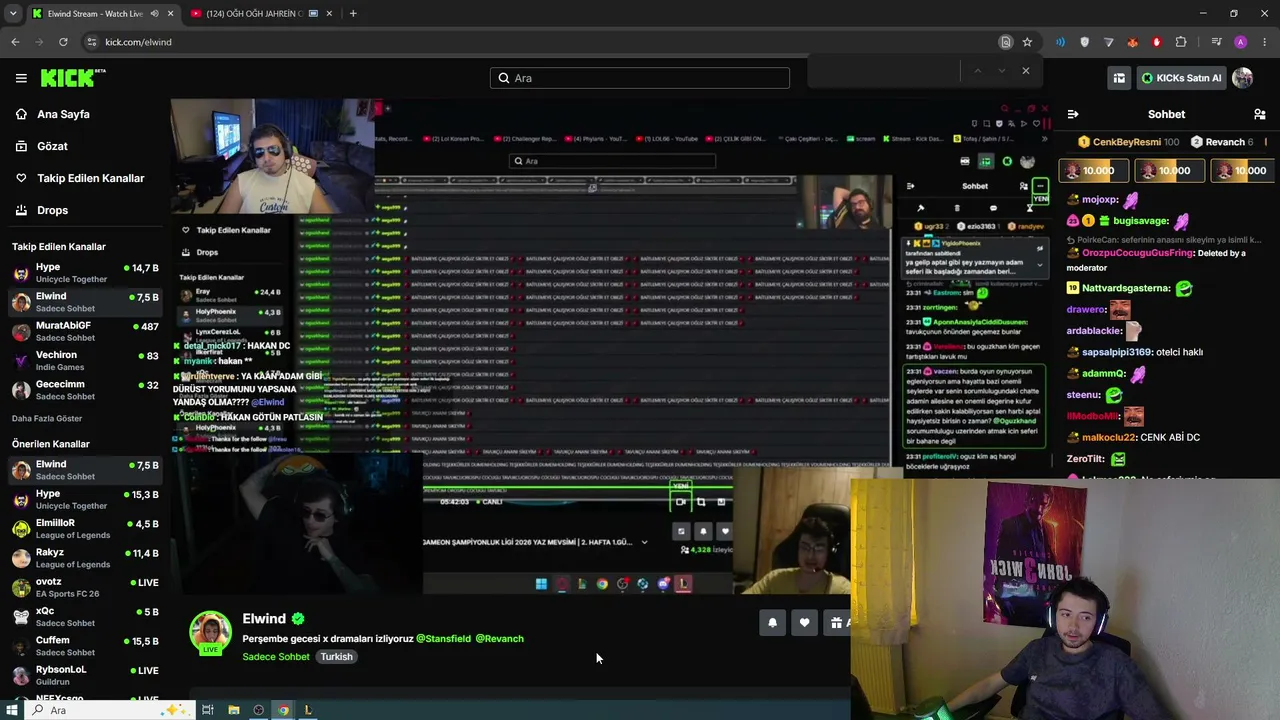Viewport: 1280px width, 720px height.
Task: Open the browser extensions puzzle icon
Action: [1181, 42]
